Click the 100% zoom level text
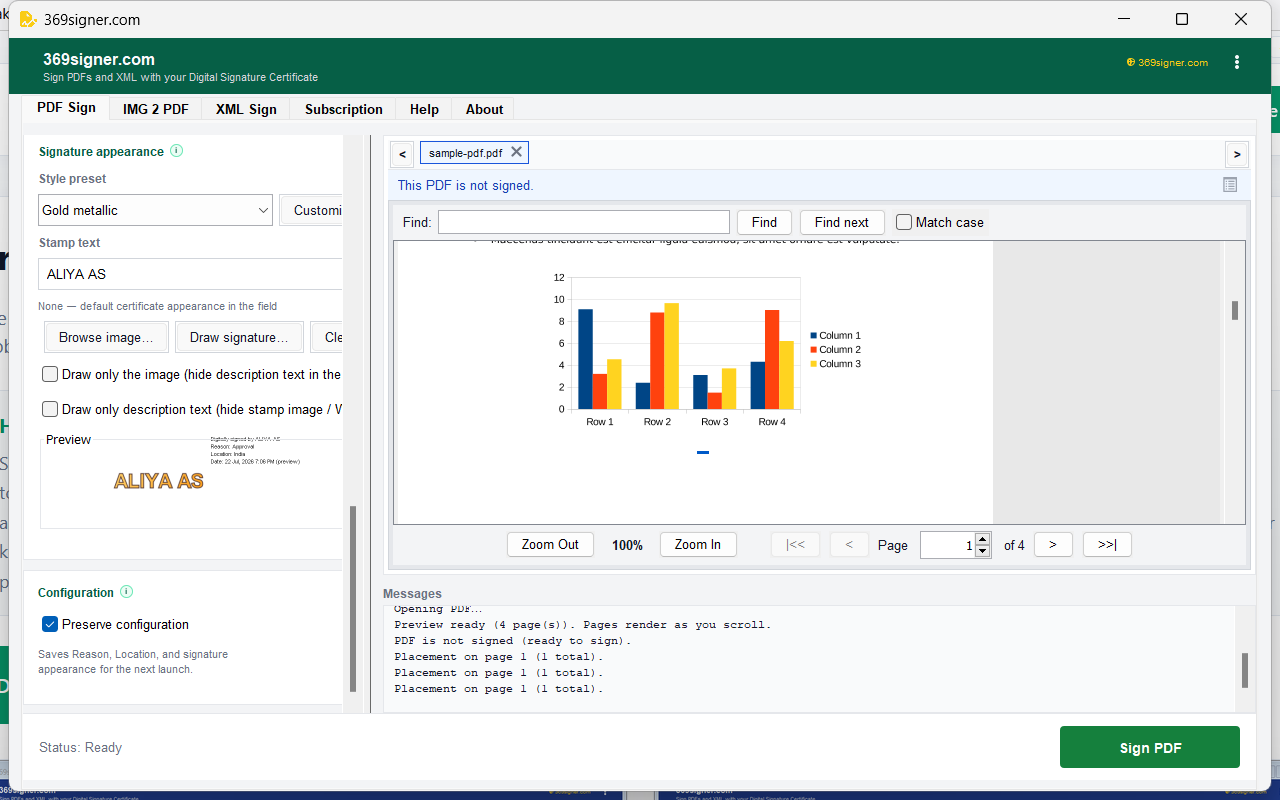The width and height of the screenshot is (1280, 800). 627,545
